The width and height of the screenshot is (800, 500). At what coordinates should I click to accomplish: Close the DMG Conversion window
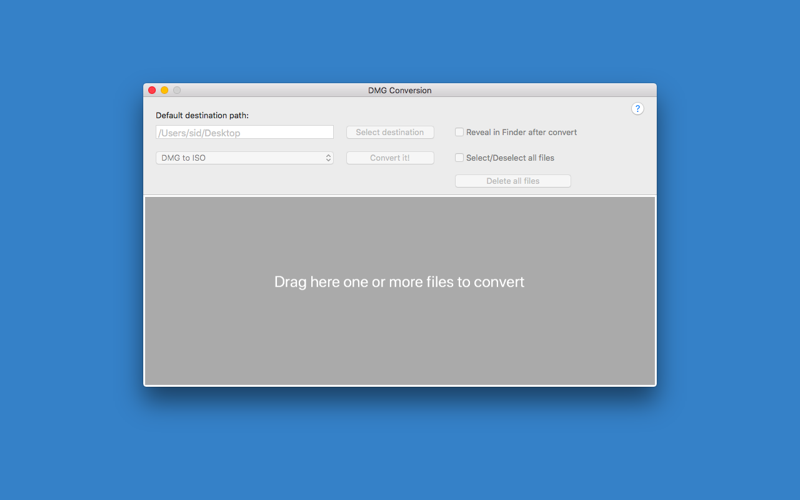point(152,90)
